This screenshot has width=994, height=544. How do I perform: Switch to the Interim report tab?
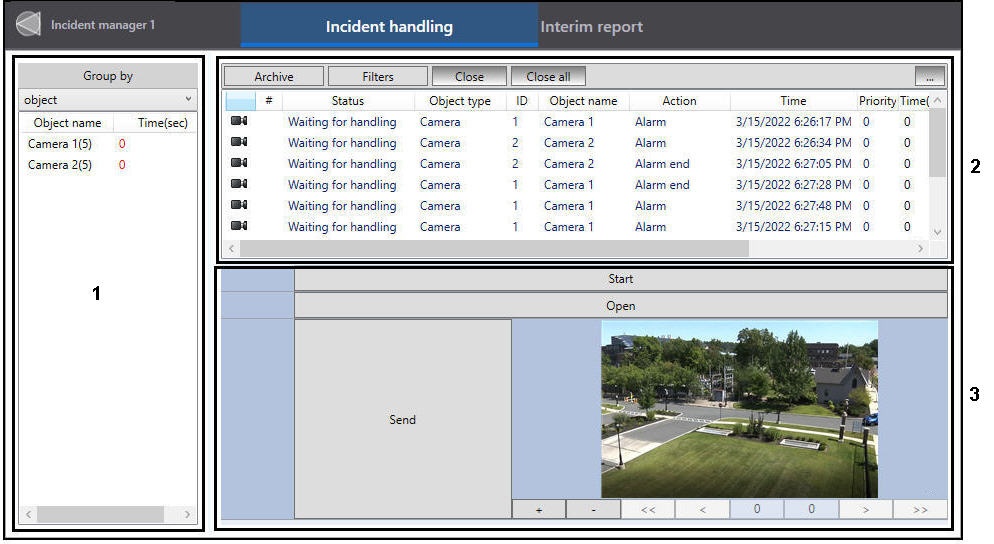pyautogui.click(x=591, y=27)
